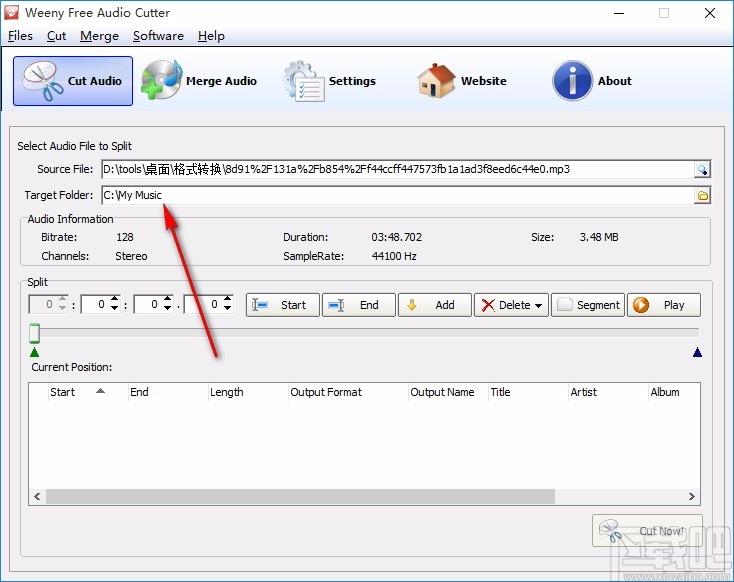Click the sample rate 44100 Hz
This screenshot has height=582, width=734.
[x=394, y=256]
